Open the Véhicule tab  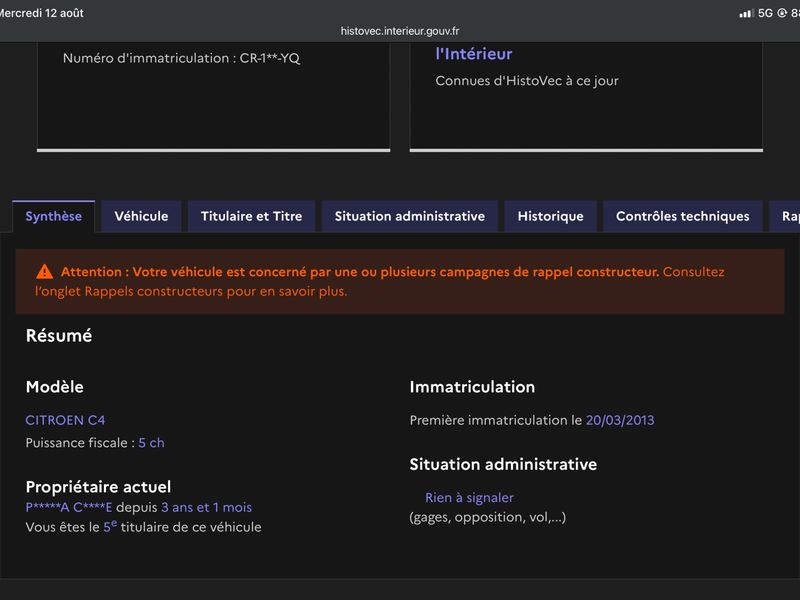141,216
